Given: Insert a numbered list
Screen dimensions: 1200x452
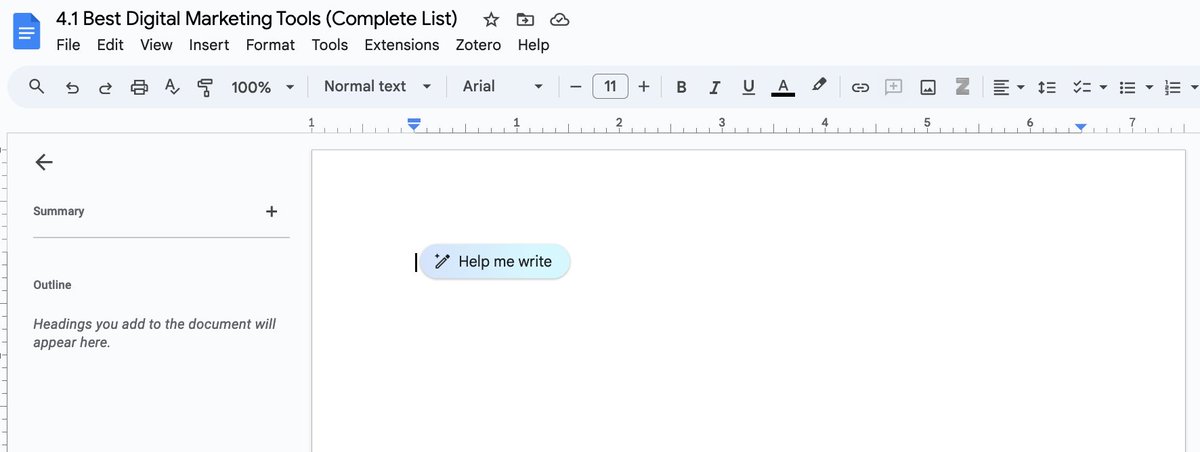Looking at the screenshot, I should pyautogui.click(x=1175, y=87).
